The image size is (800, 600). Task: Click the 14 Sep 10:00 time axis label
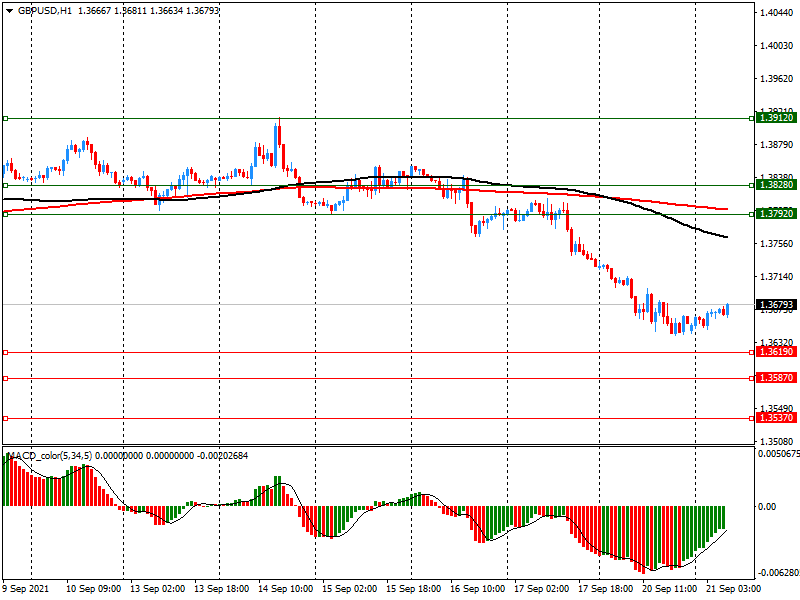point(286,589)
